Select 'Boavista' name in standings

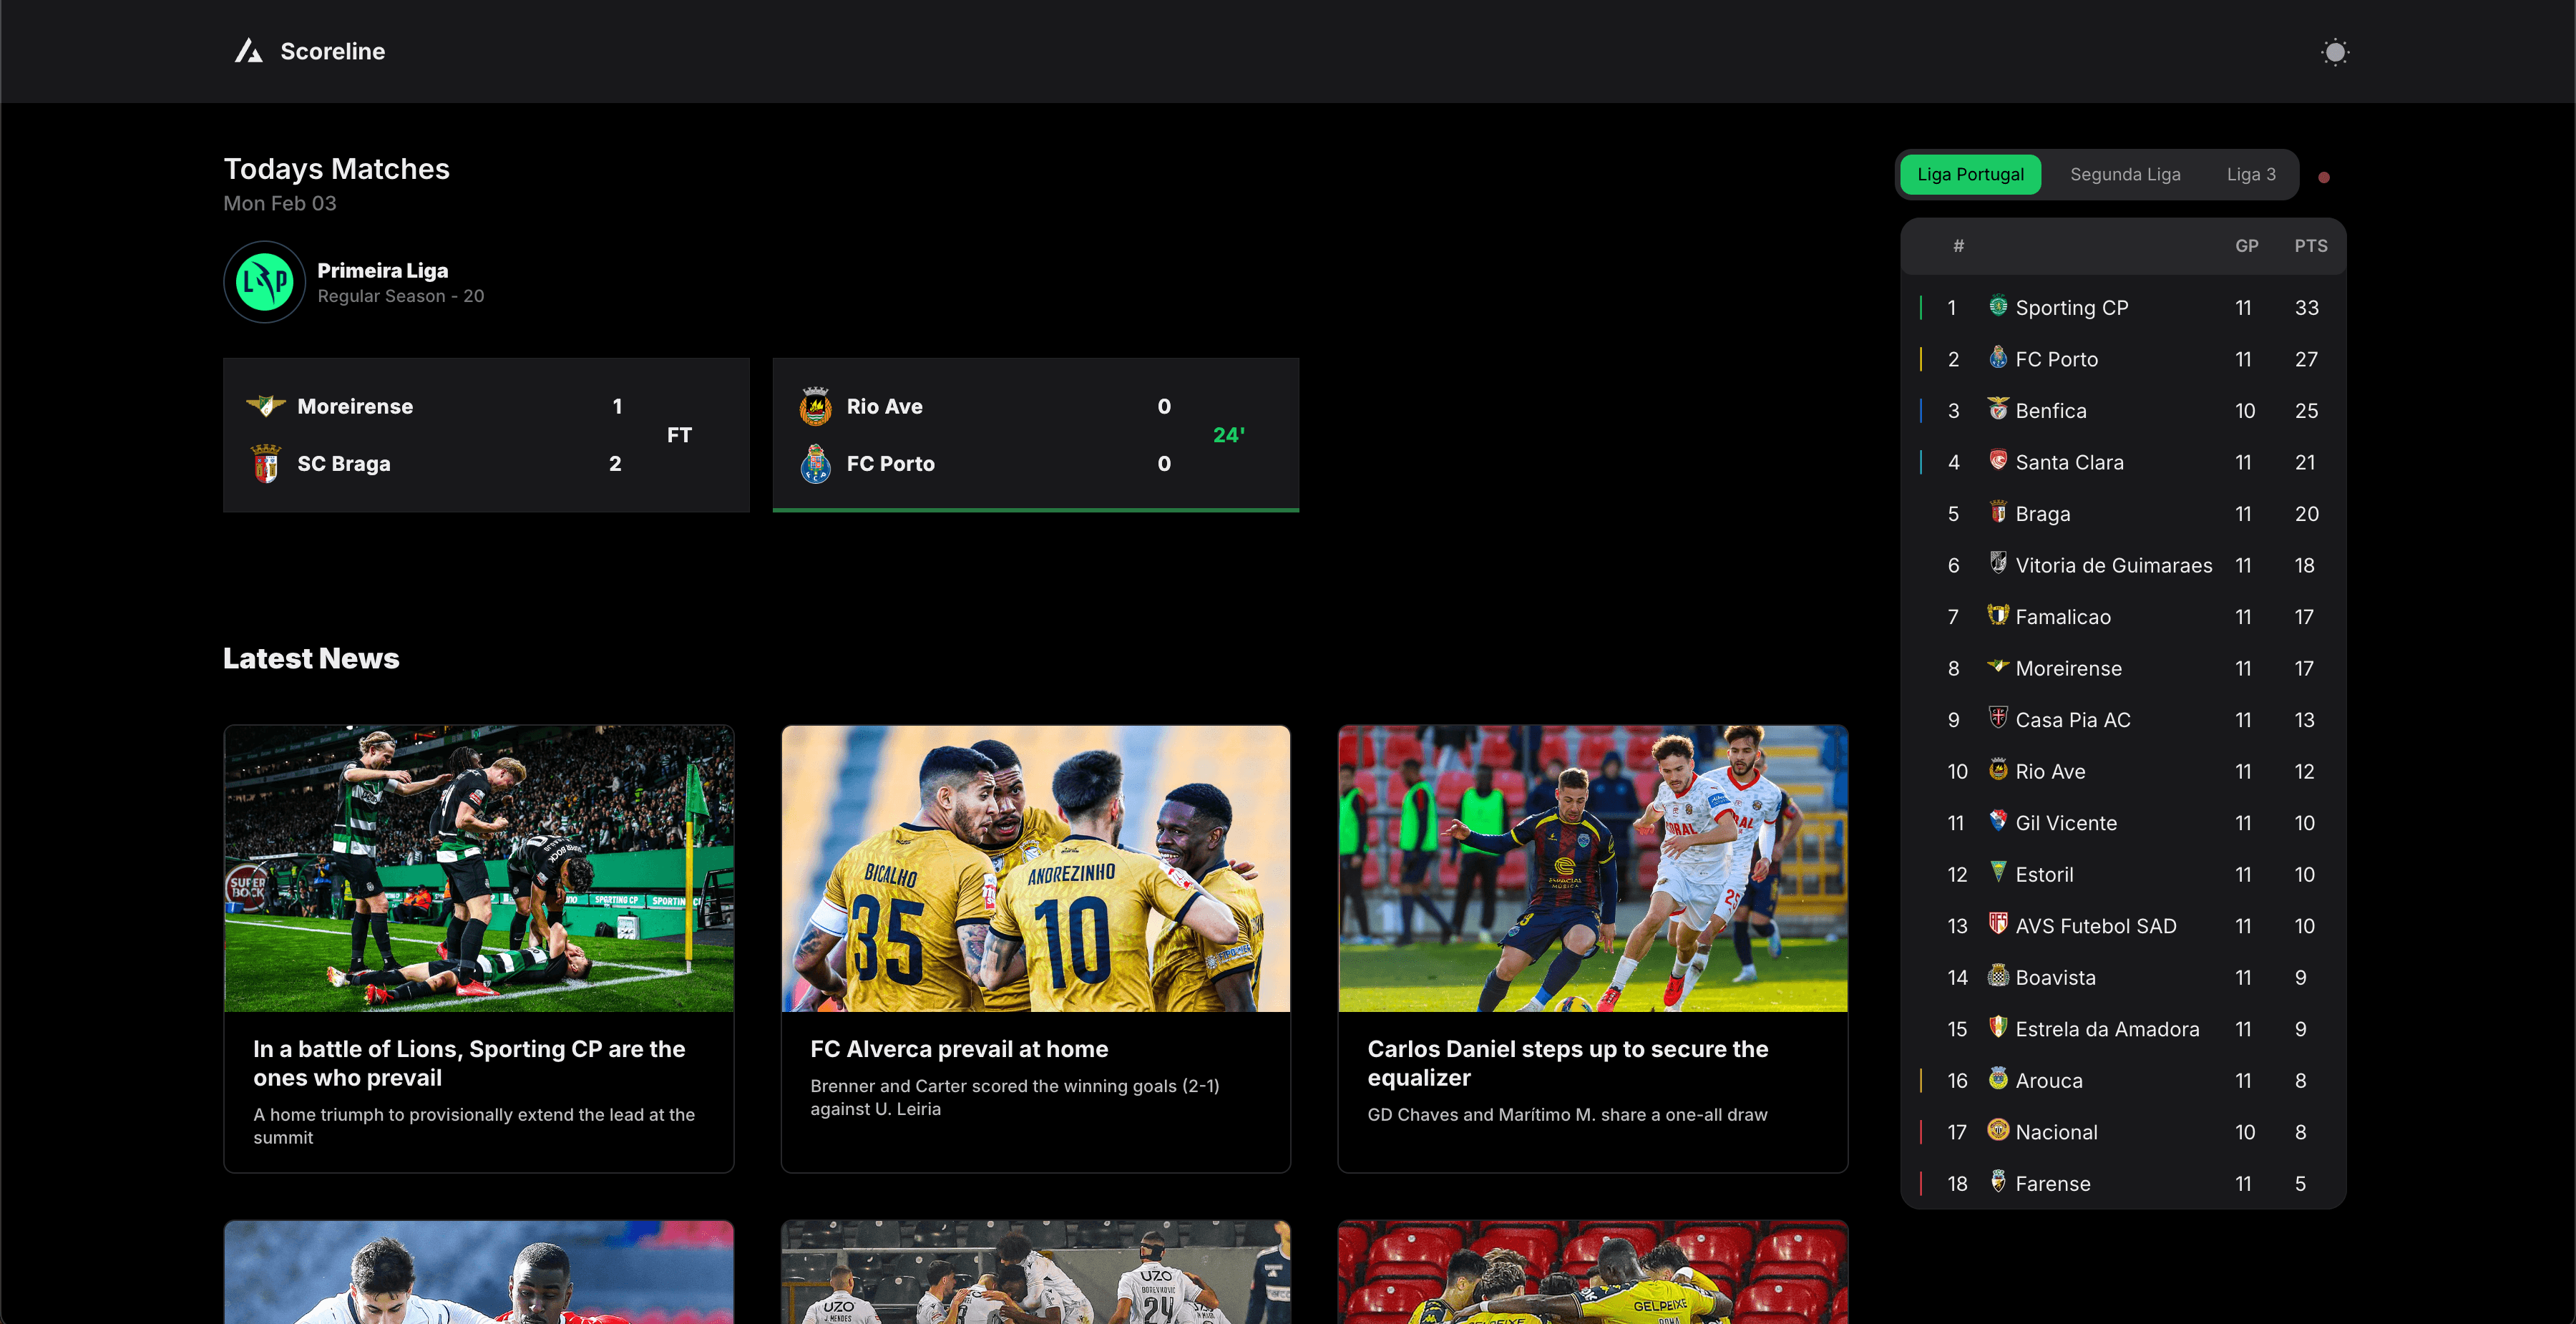coord(2055,978)
